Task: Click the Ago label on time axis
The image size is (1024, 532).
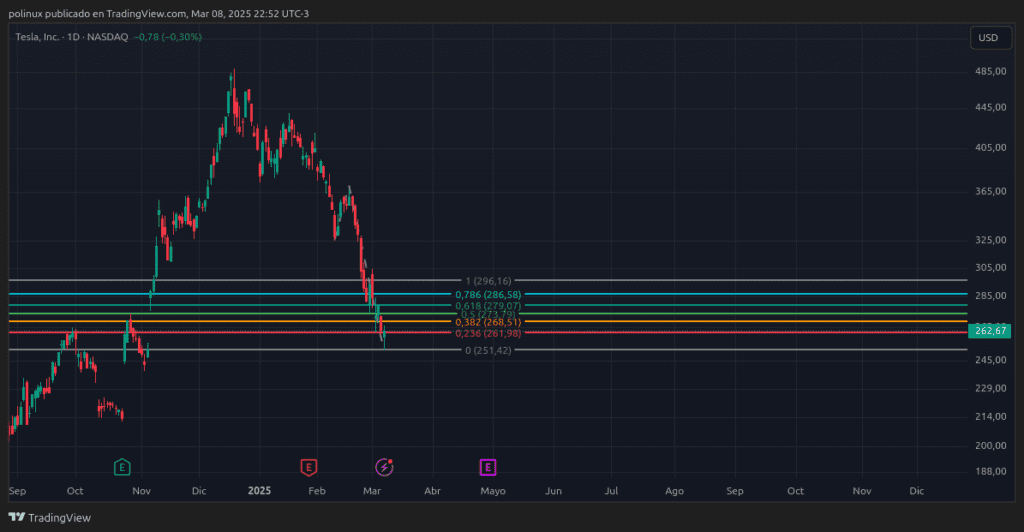Action: point(675,491)
